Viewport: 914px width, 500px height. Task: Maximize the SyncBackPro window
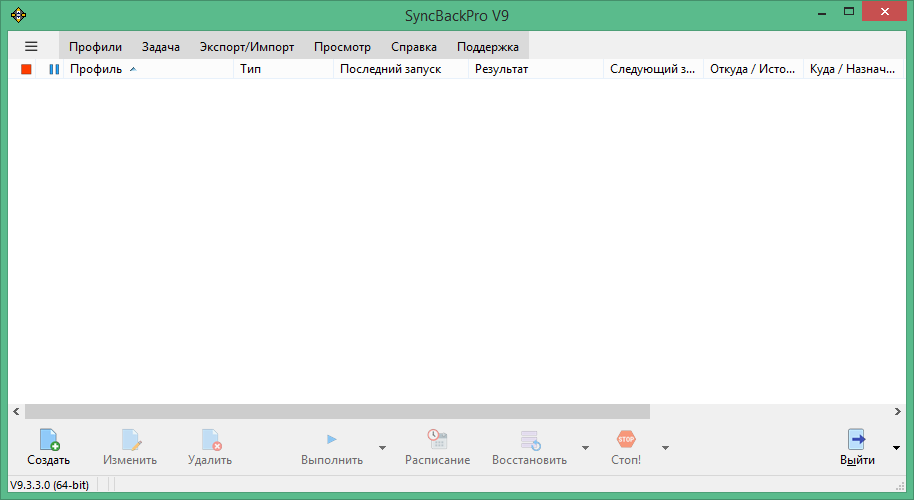(849, 12)
